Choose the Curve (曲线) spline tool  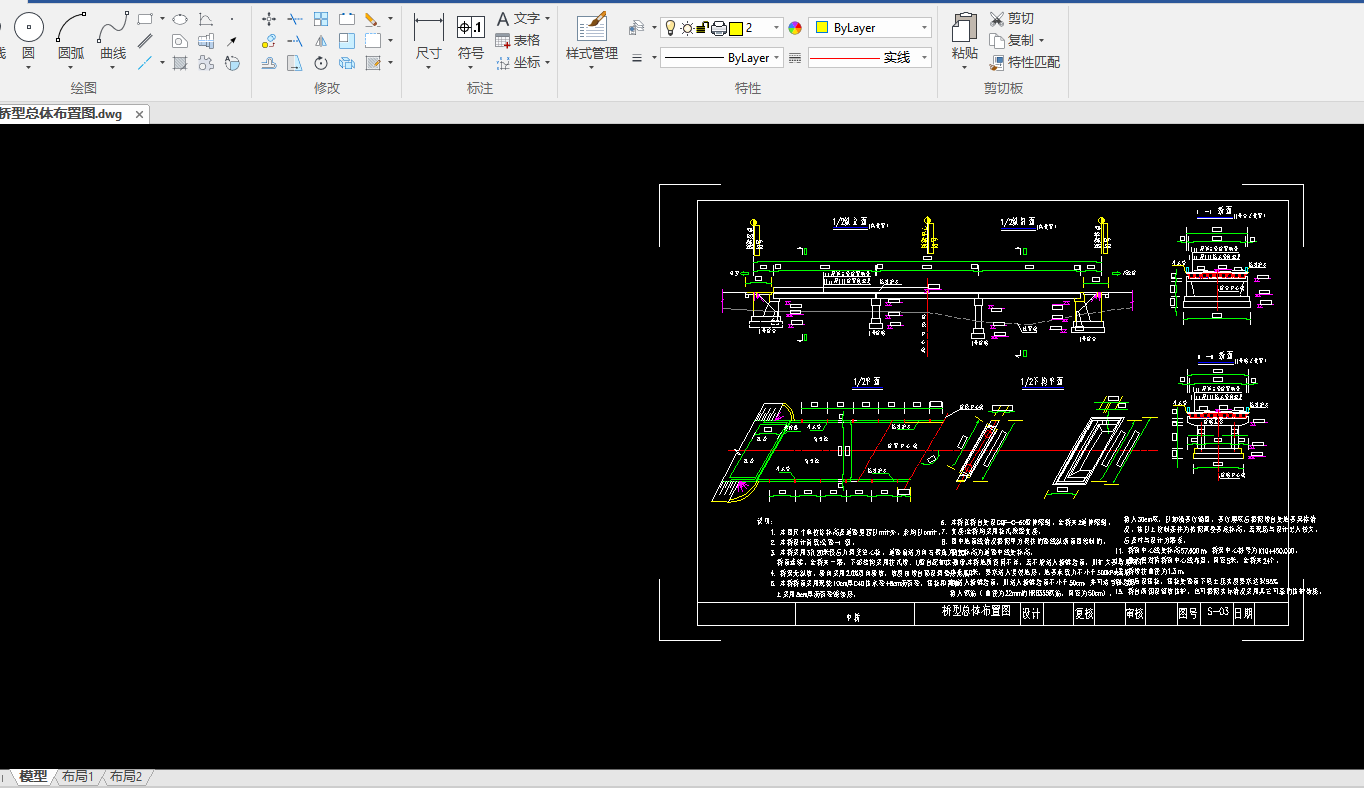113,29
